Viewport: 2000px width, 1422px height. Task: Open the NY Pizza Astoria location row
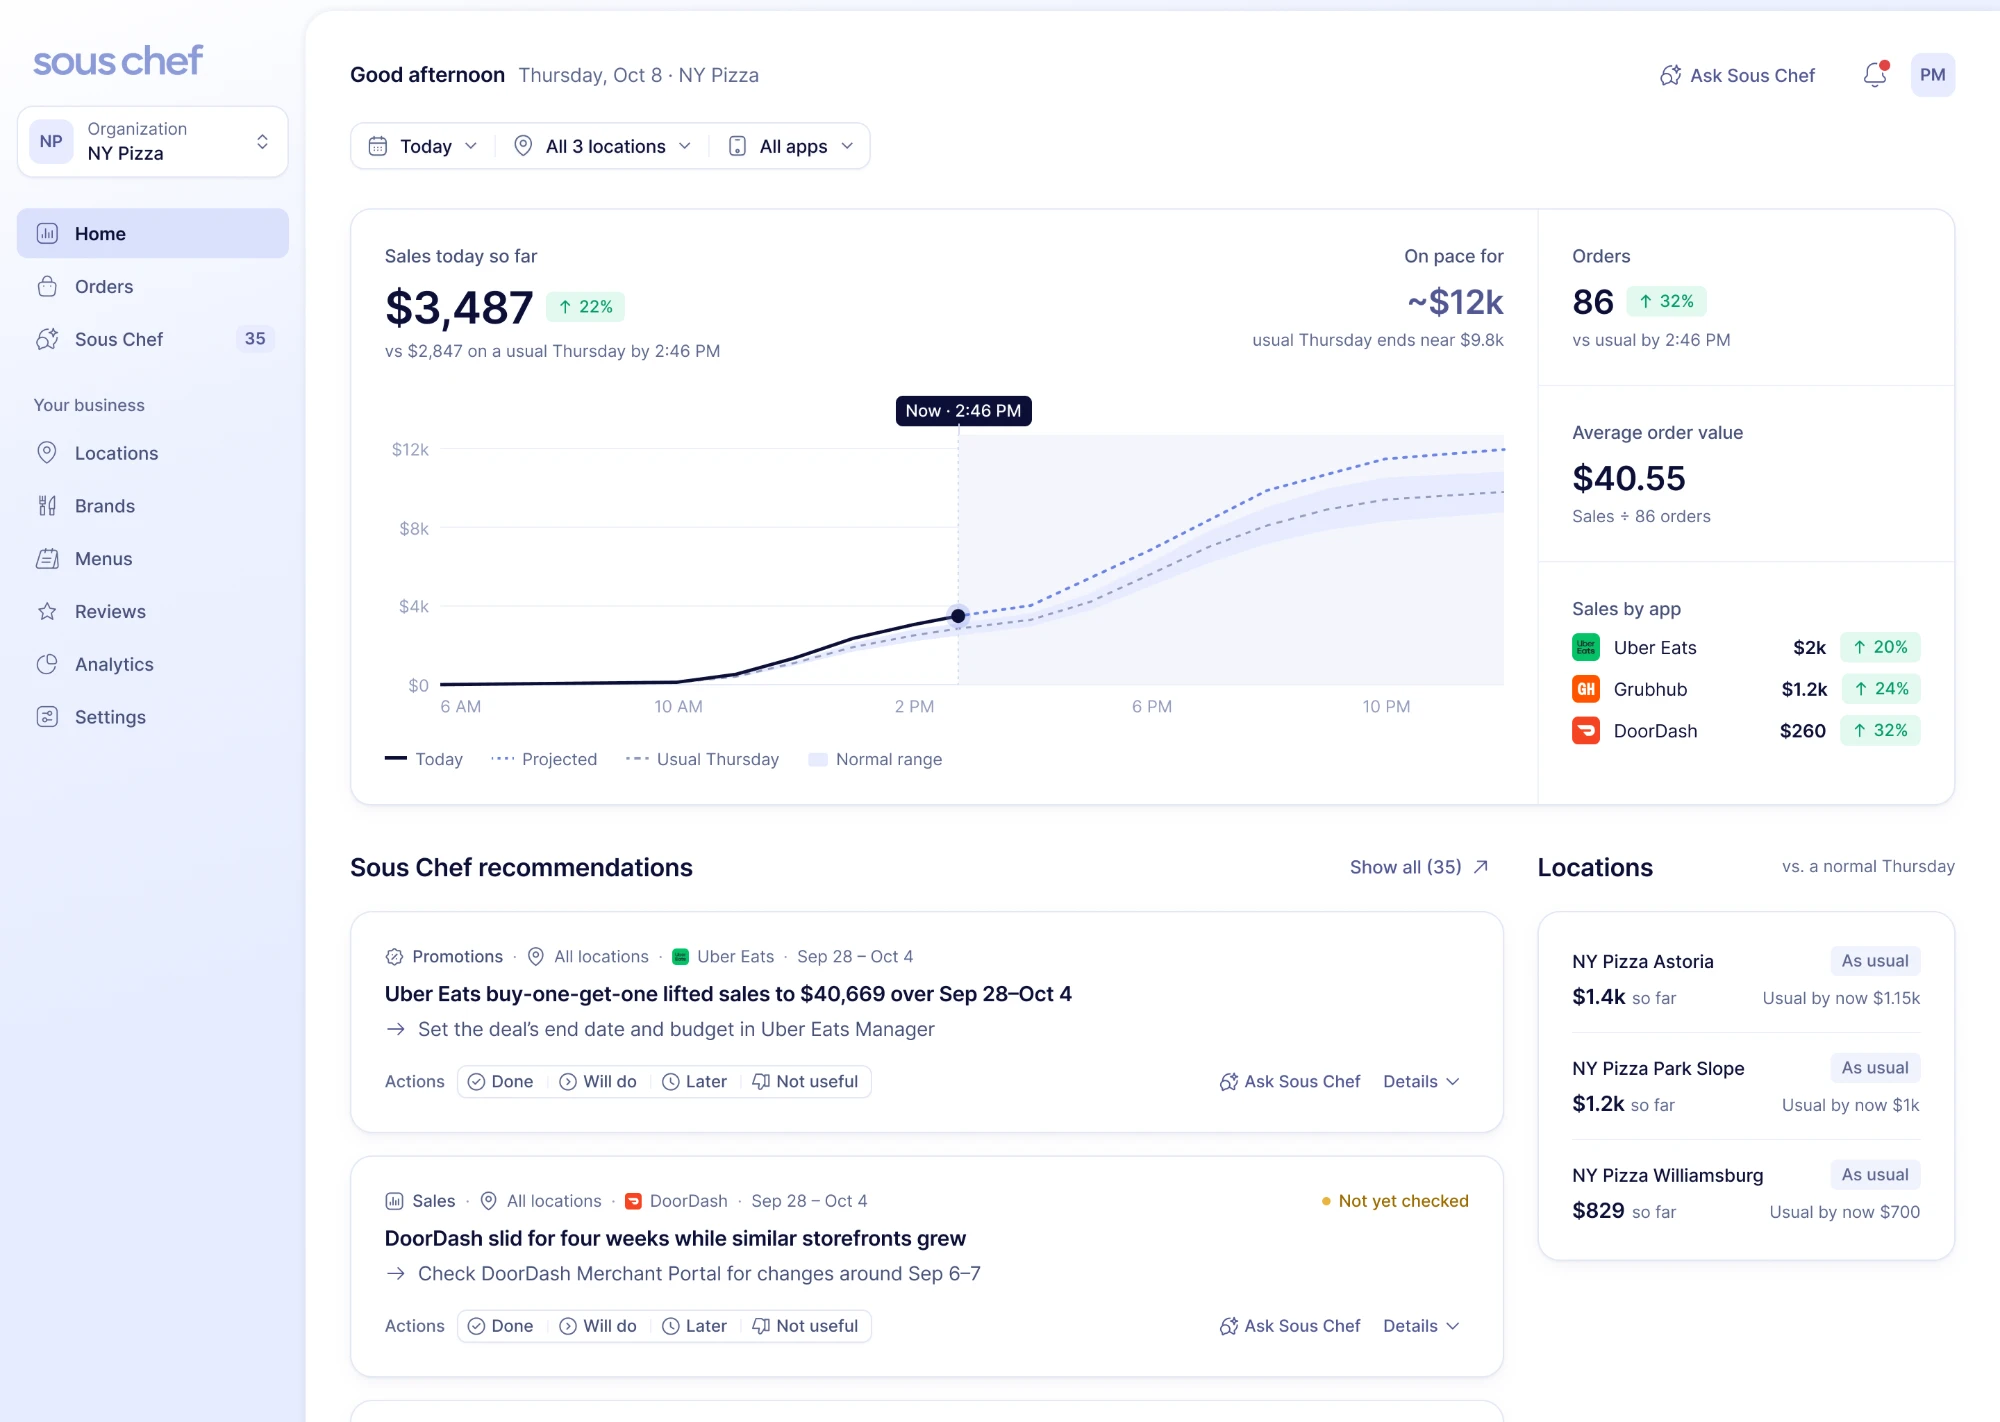pos(1746,979)
